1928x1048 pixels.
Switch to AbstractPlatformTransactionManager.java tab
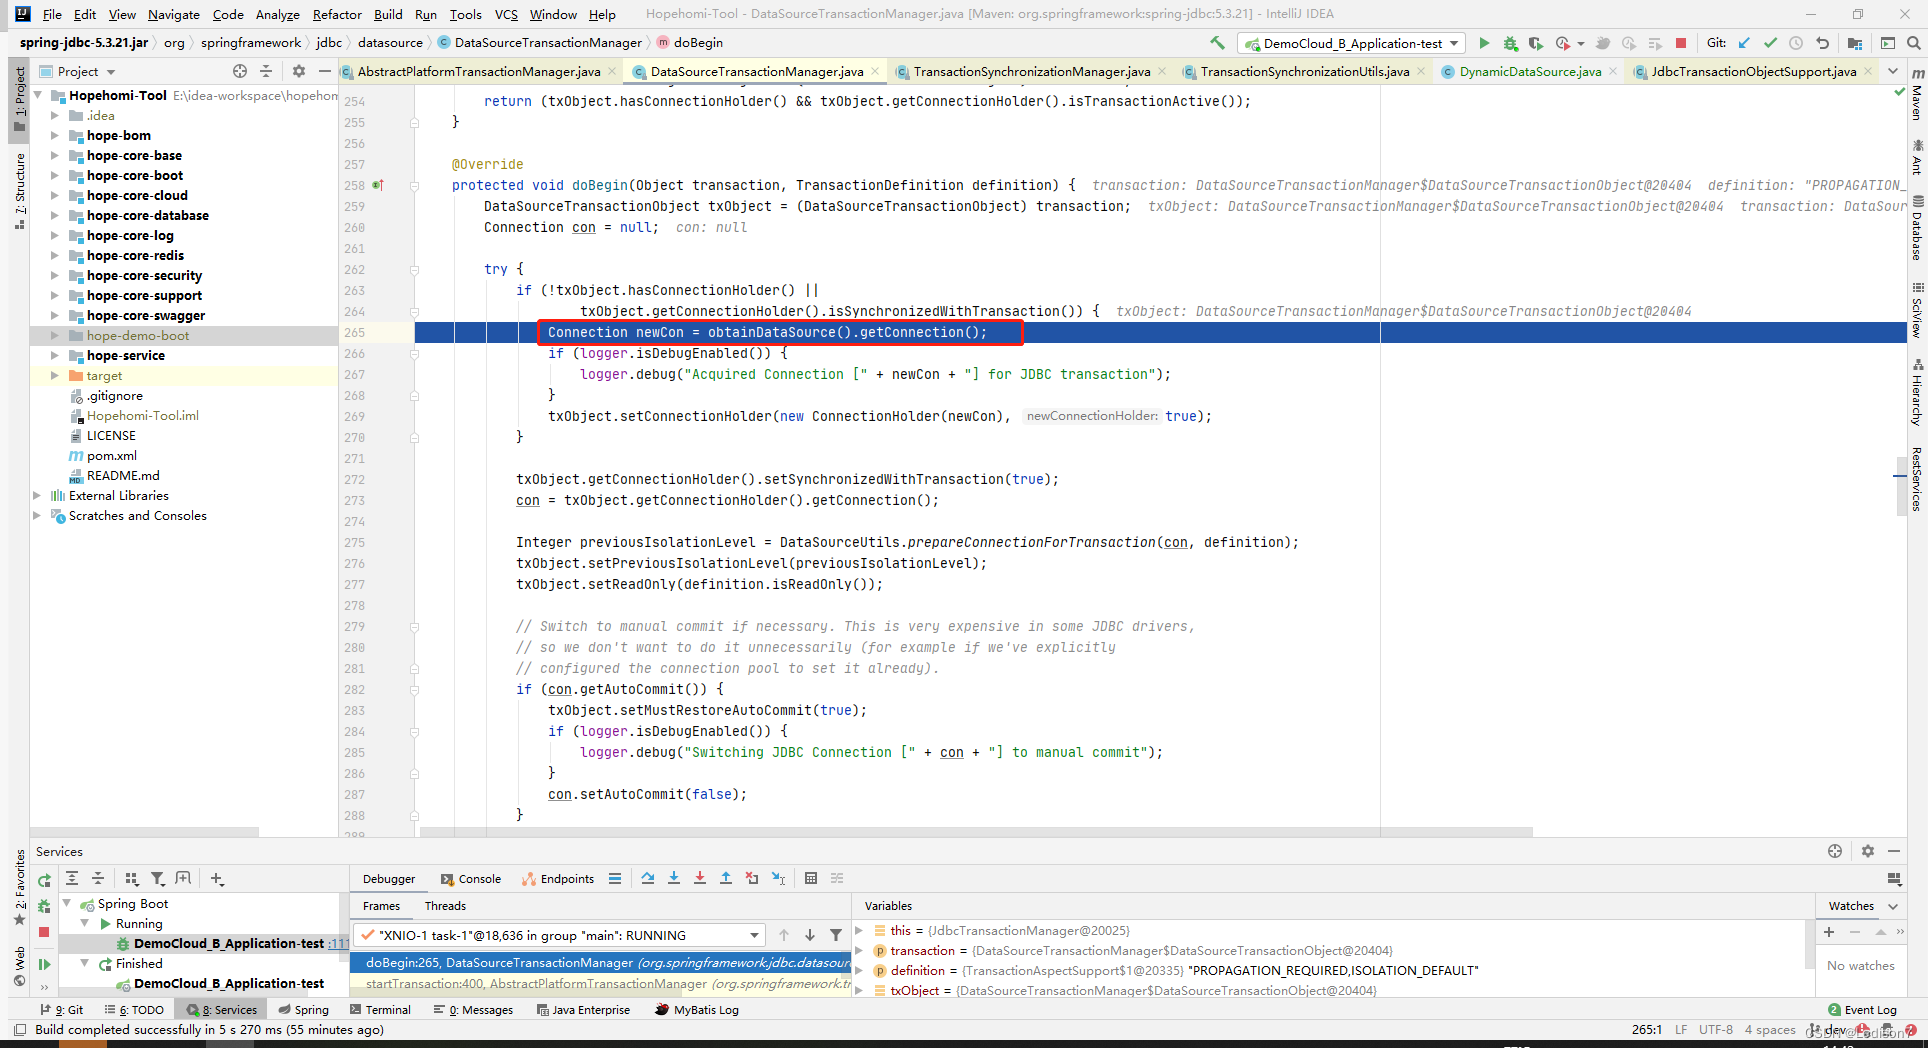pyautogui.click(x=479, y=71)
